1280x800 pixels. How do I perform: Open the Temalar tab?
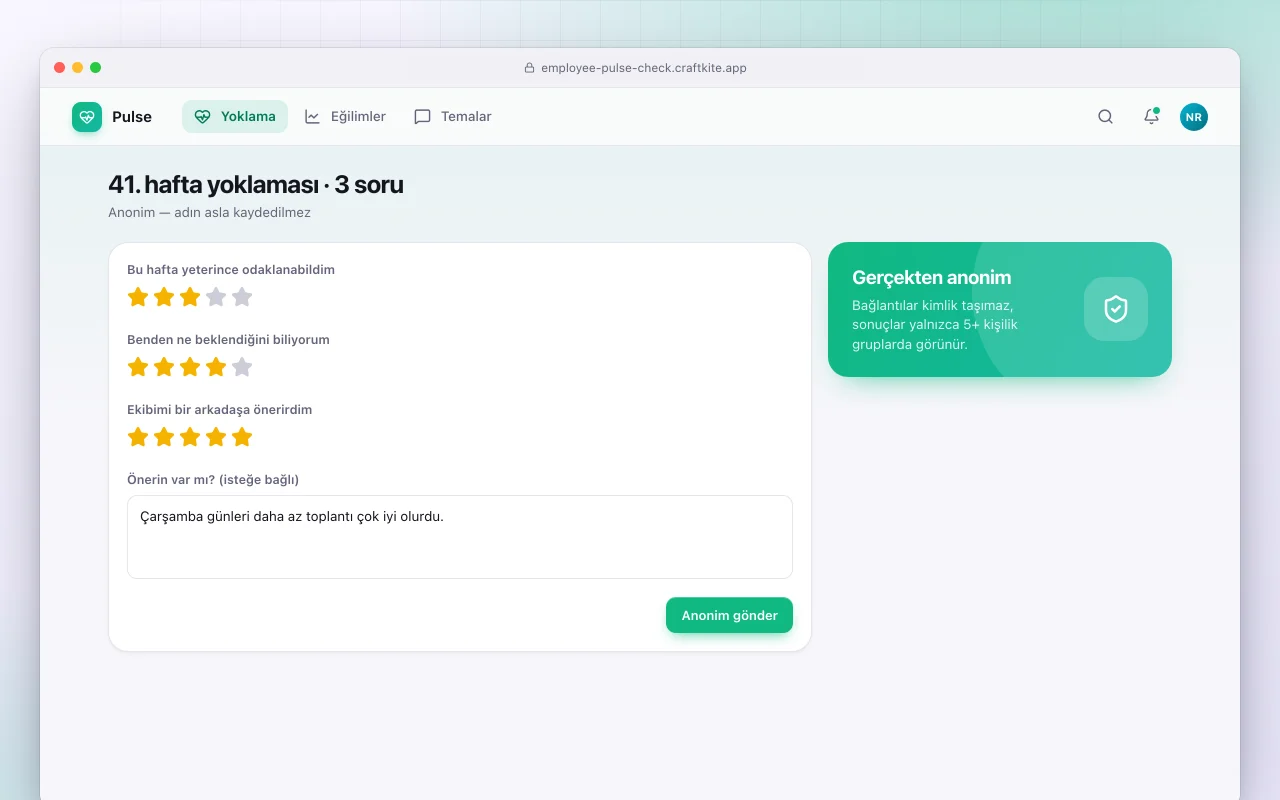(453, 117)
